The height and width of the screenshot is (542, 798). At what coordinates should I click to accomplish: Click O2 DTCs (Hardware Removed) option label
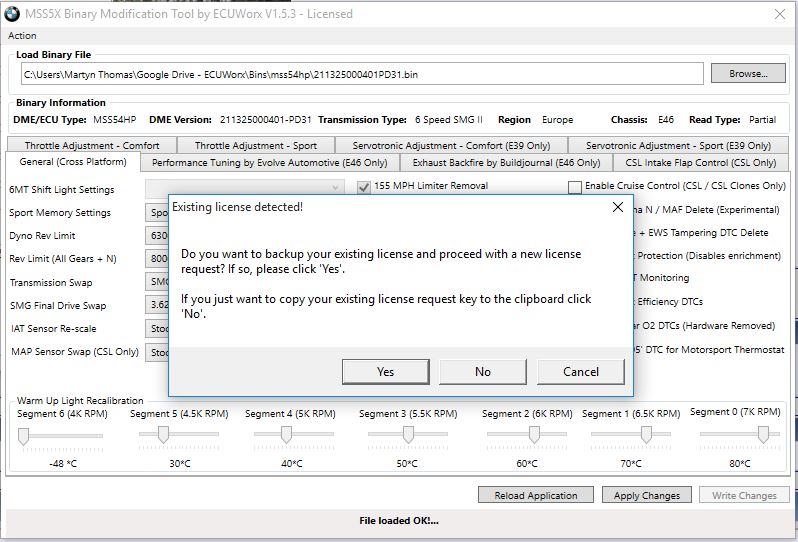[x=705, y=326]
